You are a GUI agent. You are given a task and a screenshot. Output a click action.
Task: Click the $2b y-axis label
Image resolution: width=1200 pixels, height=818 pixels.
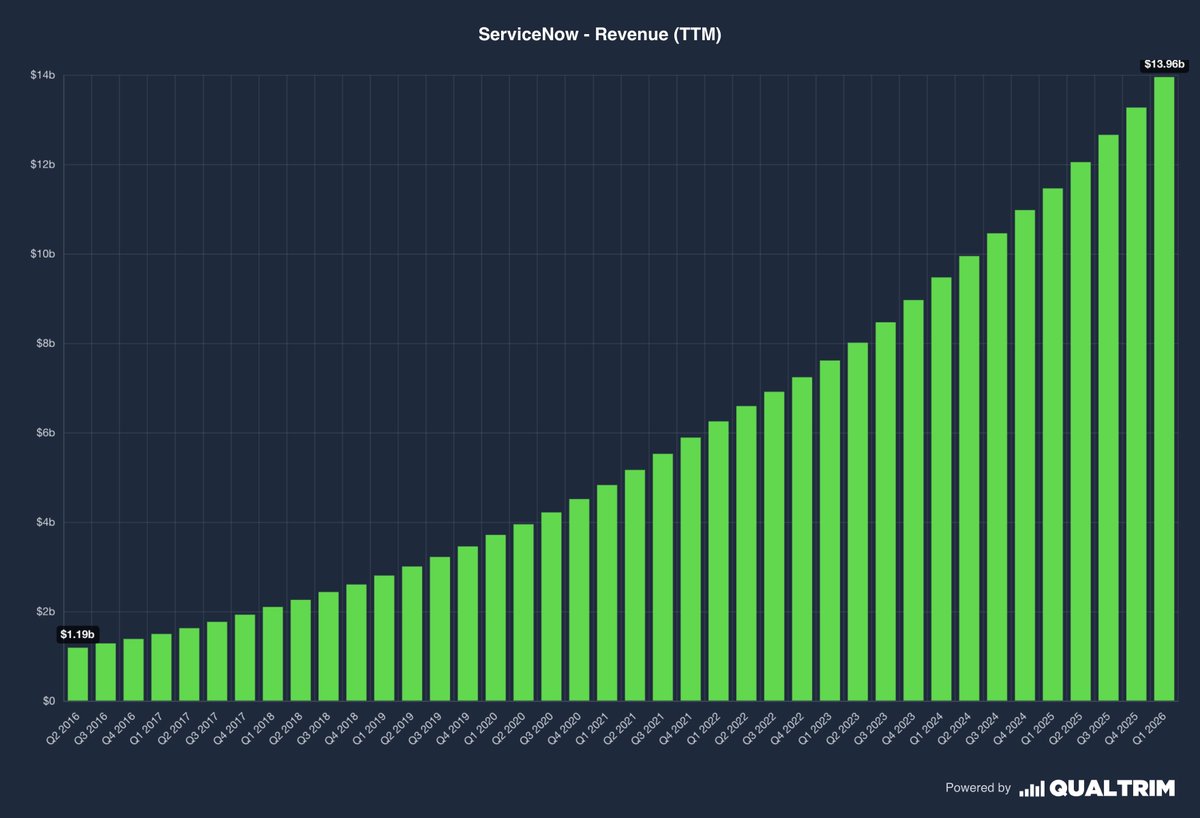point(46,612)
